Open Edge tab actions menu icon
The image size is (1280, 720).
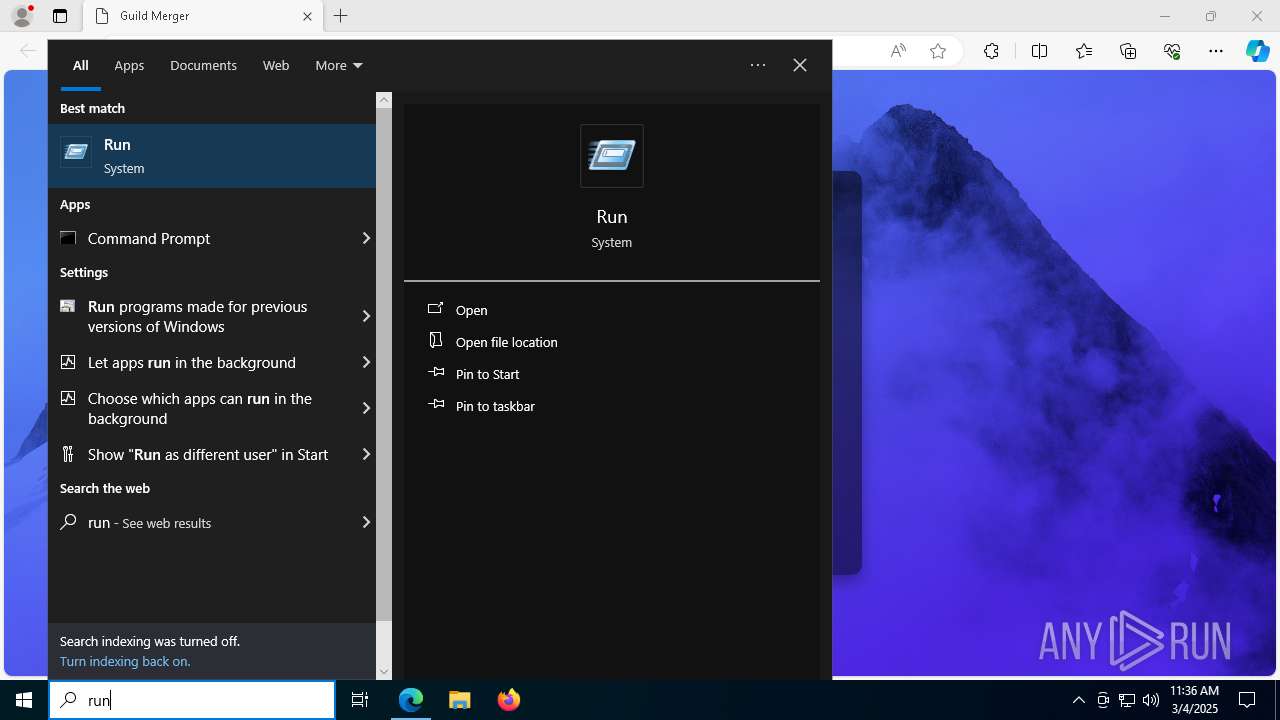coord(60,16)
